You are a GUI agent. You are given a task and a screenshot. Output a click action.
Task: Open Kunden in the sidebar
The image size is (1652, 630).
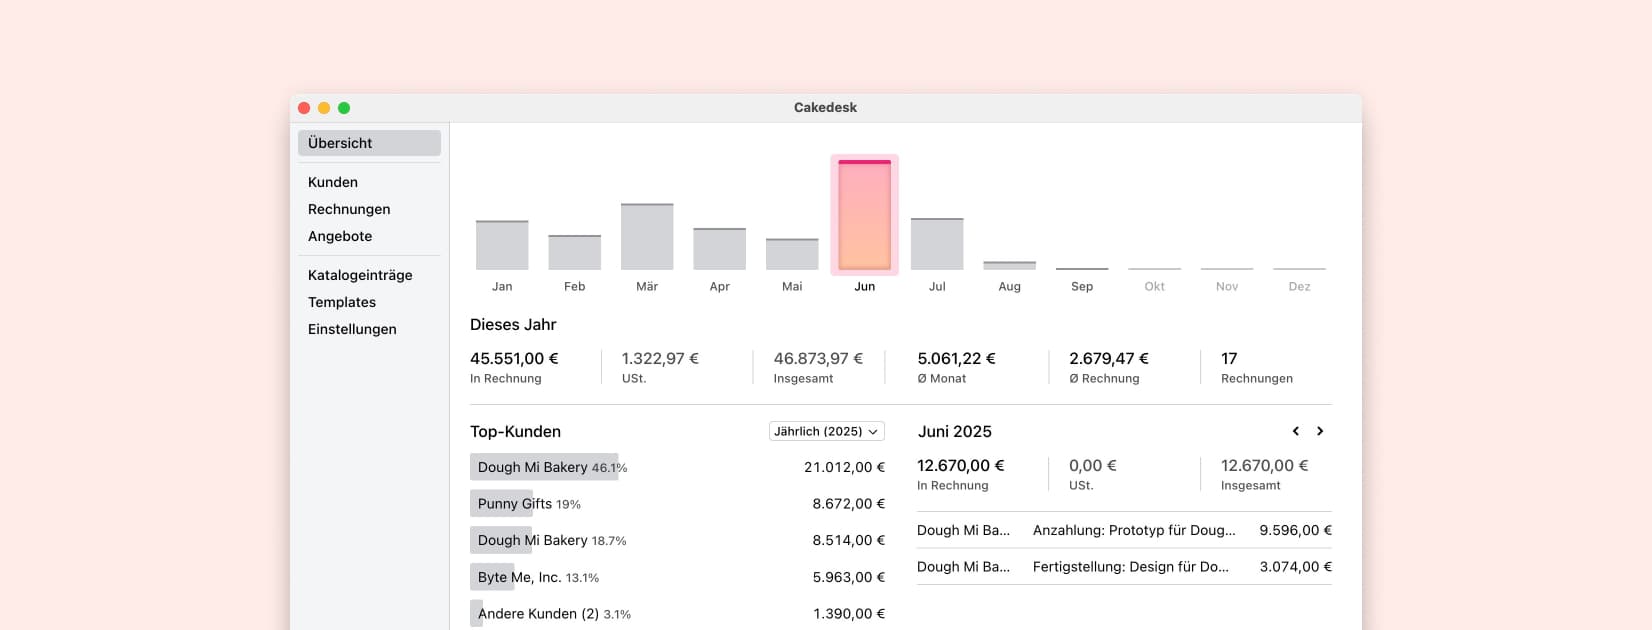pos(333,182)
